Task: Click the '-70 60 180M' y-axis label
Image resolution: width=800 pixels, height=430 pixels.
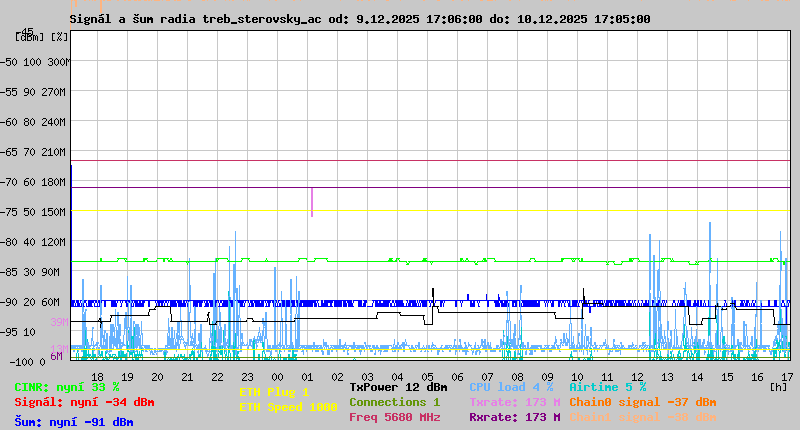Action: click(x=33, y=182)
